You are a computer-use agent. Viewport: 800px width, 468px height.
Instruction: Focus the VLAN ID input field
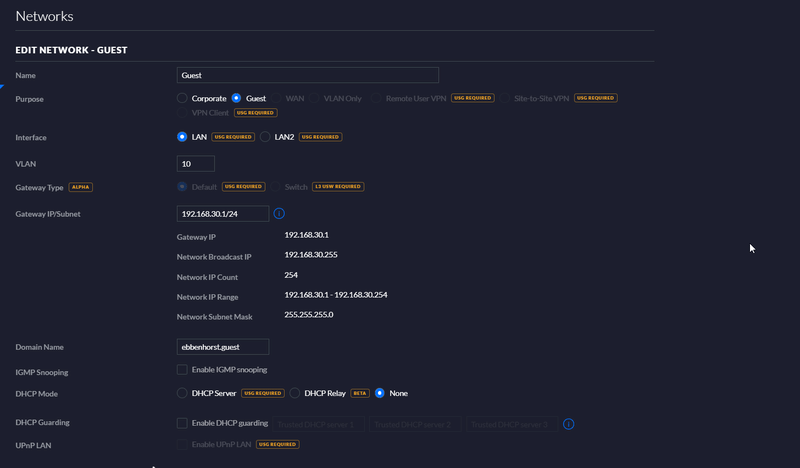(x=195, y=163)
